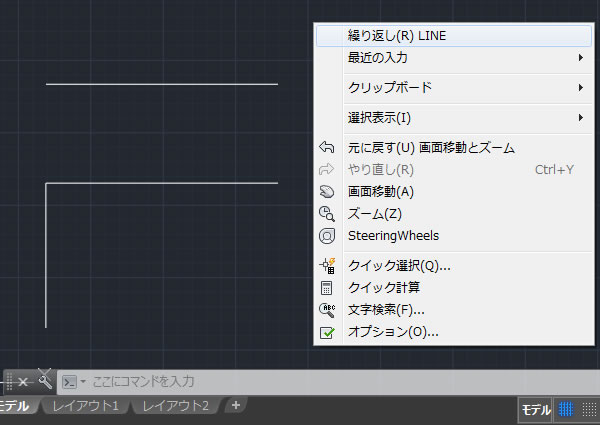
Task: Add a new layout with plus tab
Action: tap(236, 405)
